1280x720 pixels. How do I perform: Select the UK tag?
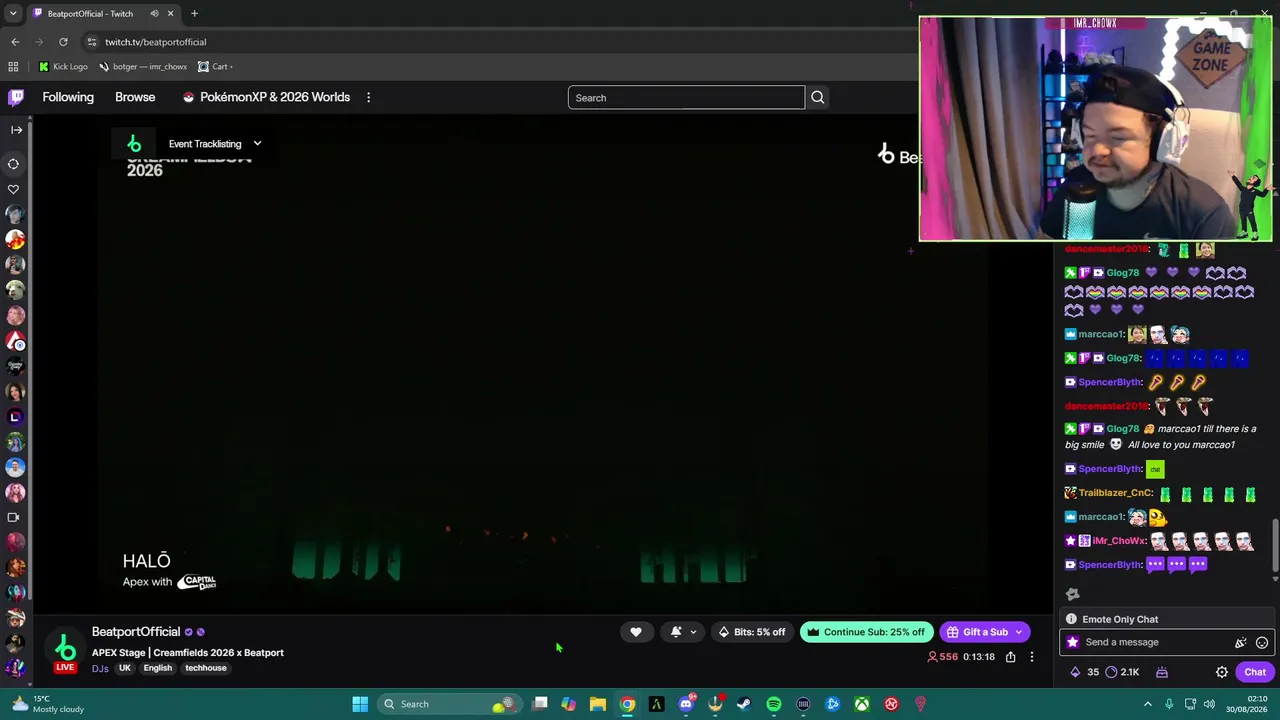[125, 668]
